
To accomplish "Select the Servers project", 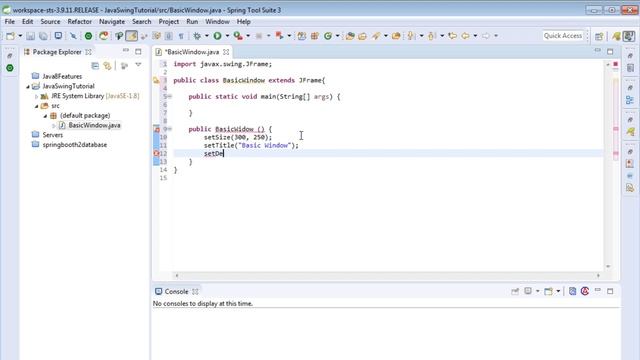I will tap(52, 135).
